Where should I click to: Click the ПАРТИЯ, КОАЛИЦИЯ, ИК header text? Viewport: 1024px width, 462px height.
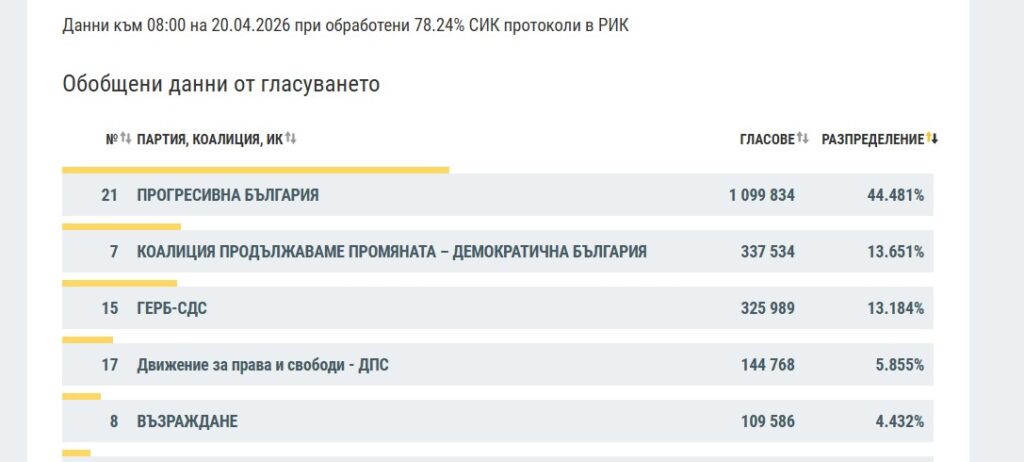coord(209,140)
